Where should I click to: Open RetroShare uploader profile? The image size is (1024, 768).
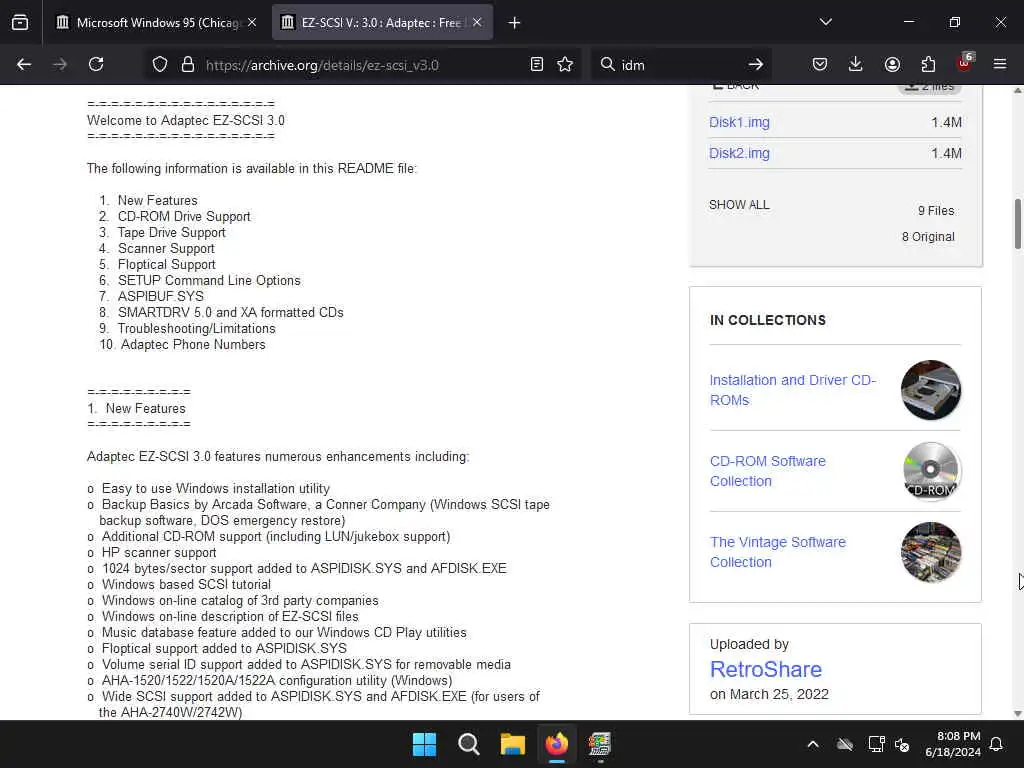point(765,669)
